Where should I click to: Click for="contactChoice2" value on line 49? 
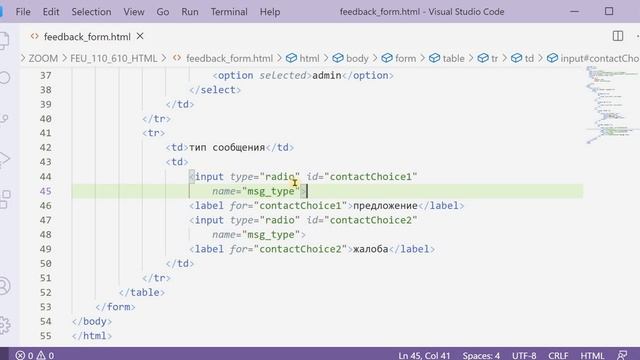click(x=300, y=249)
